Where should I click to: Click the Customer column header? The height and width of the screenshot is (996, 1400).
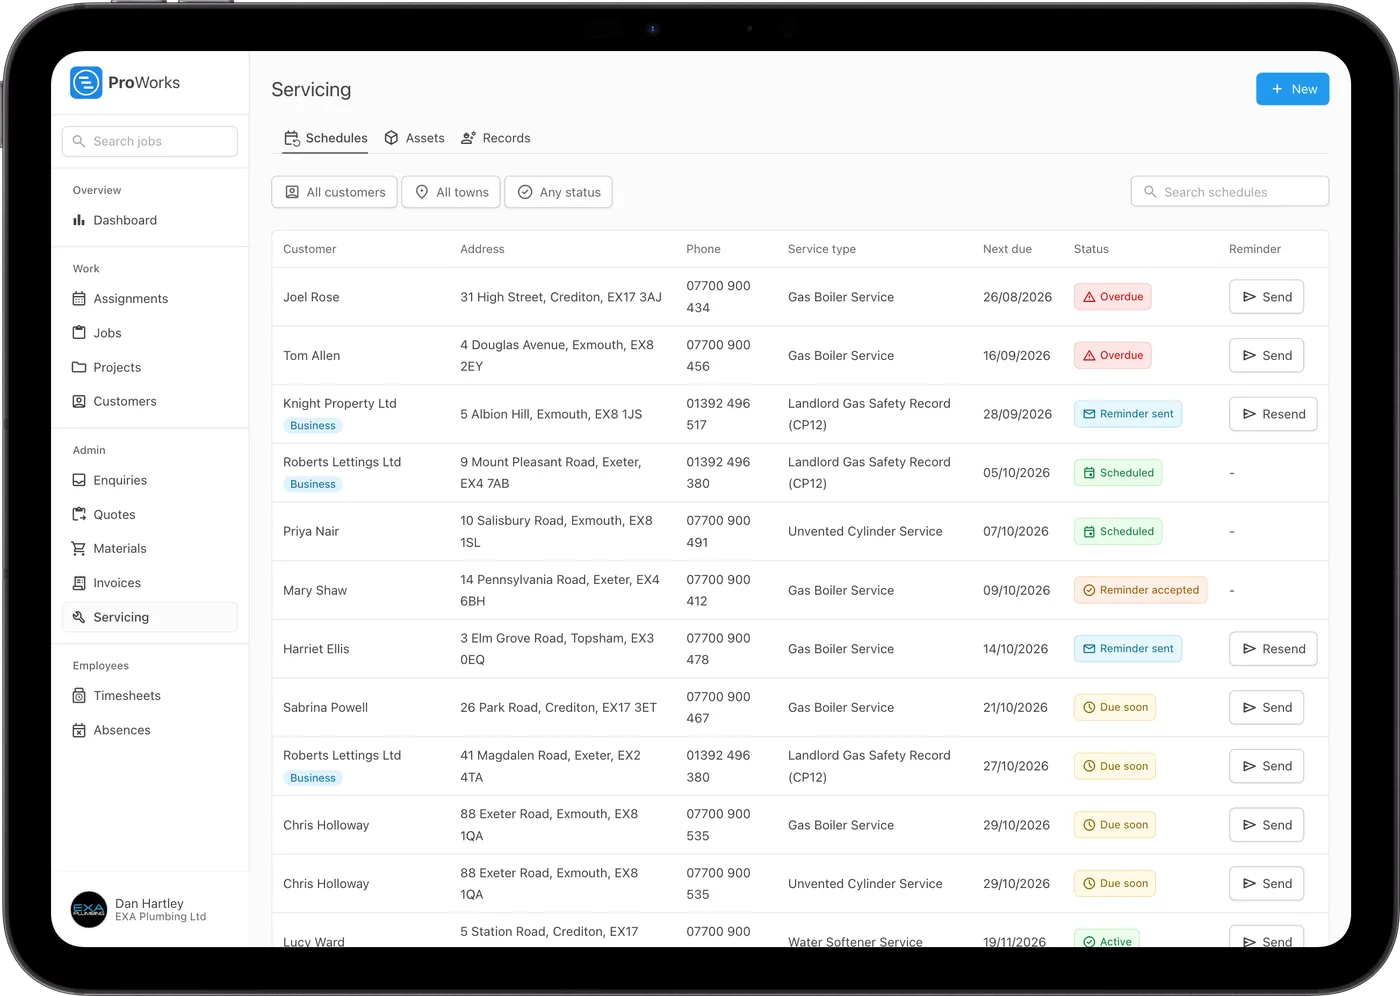[310, 249]
